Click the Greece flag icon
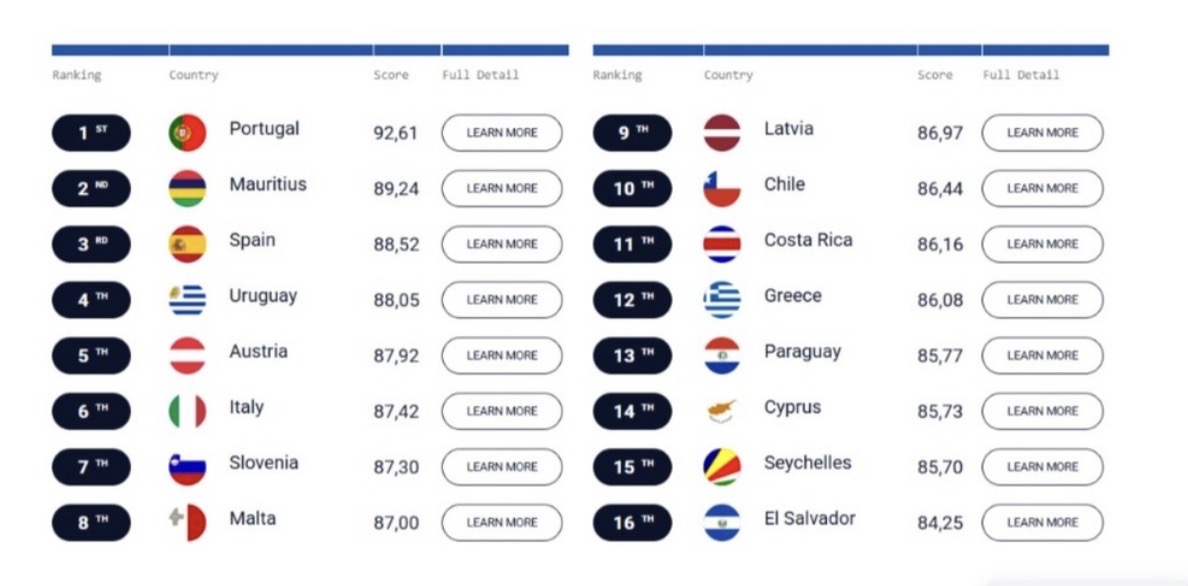 point(722,300)
